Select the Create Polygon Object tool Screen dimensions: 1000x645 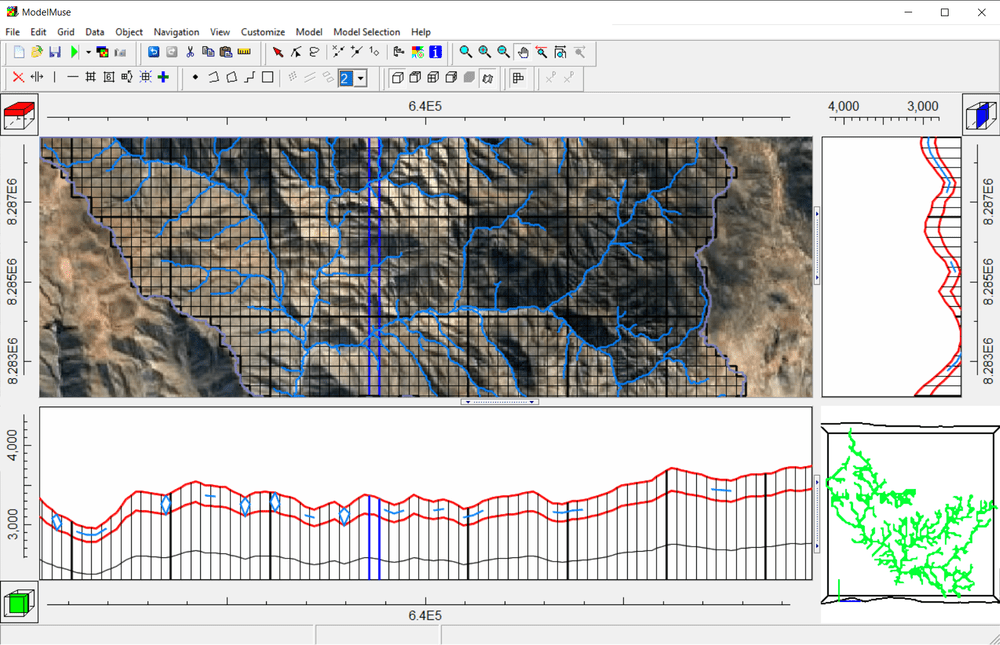point(229,77)
